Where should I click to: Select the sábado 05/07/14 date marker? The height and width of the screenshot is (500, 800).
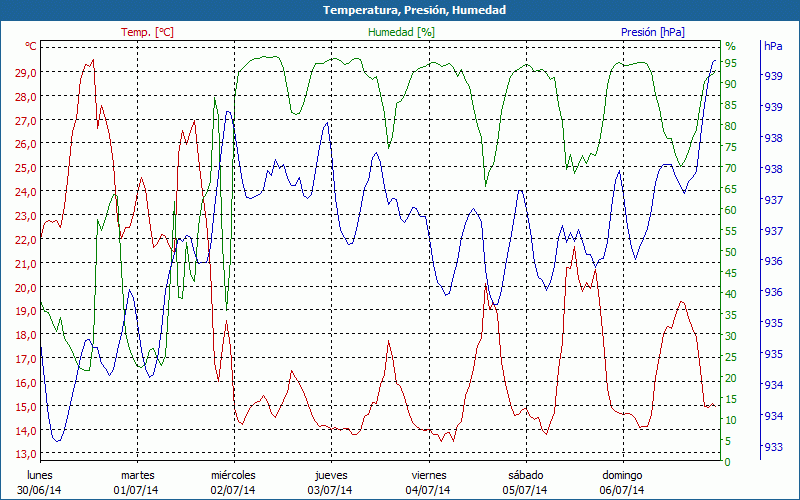pyautogui.click(x=525, y=482)
